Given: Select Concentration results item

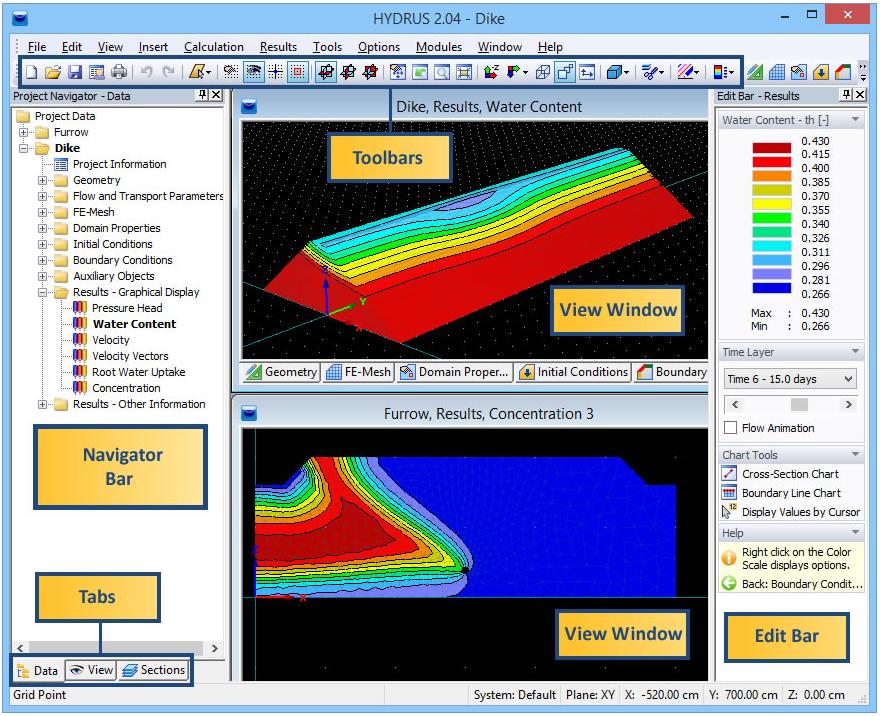Looking at the screenshot, I should click(126, 388).
